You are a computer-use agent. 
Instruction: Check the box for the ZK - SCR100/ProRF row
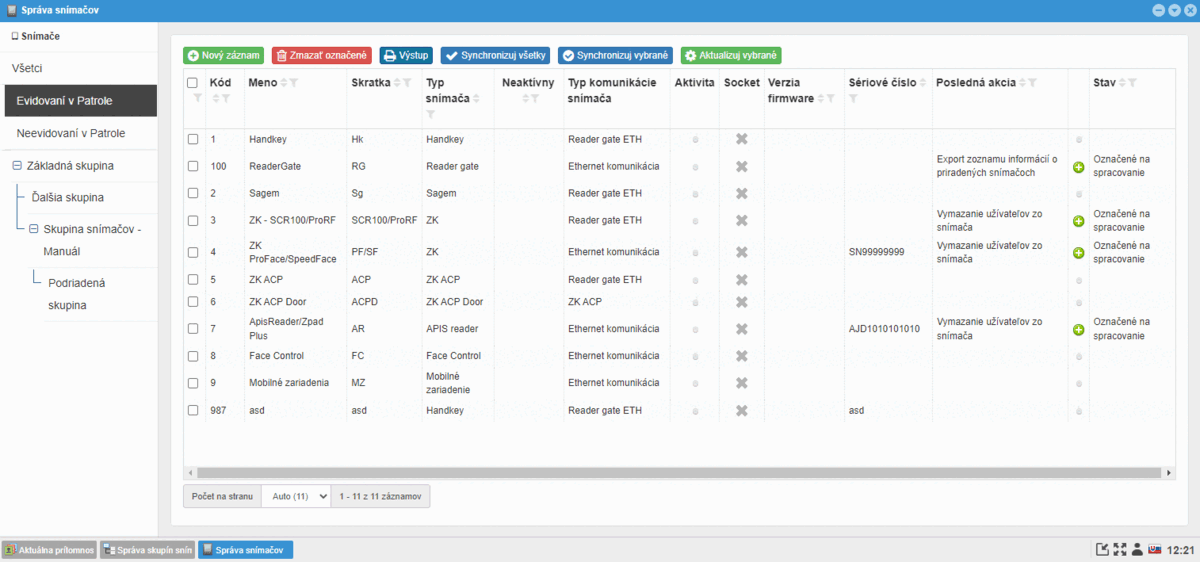[x=193, y=220]
